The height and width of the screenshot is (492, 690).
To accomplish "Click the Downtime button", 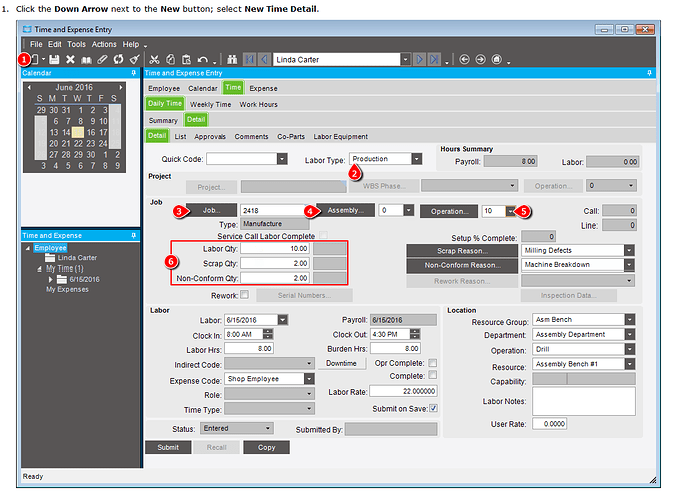I will tap(341, 363).
